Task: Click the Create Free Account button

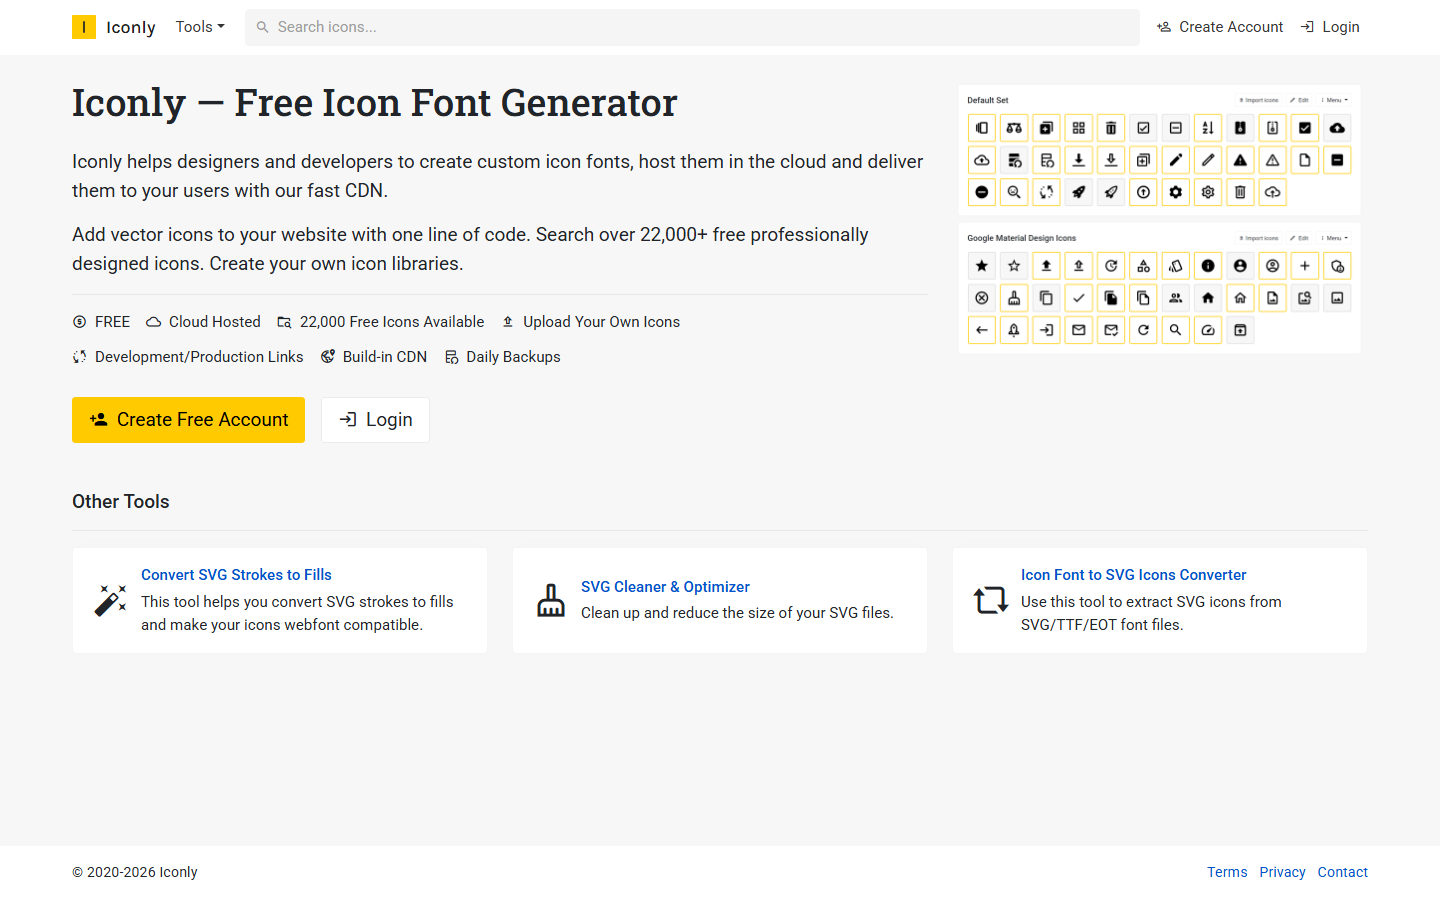Action: point(188,419)
